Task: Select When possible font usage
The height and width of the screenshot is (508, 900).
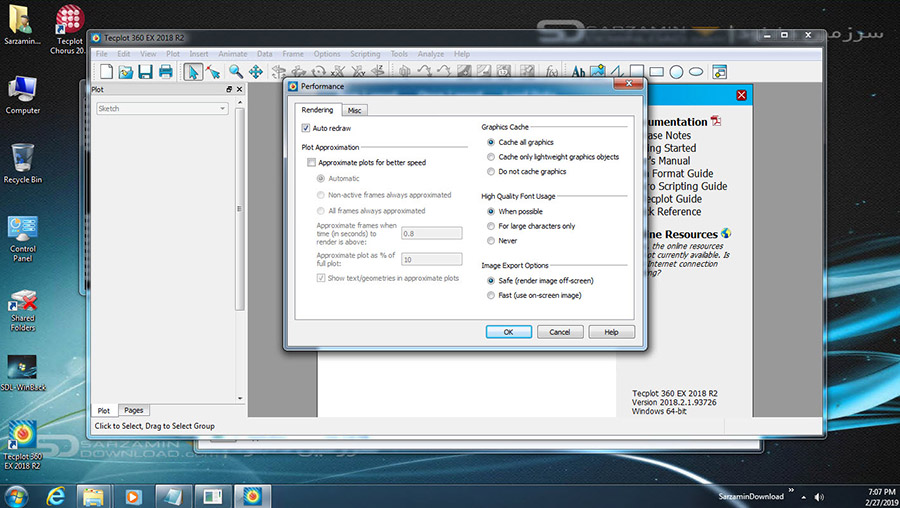Action: click(491, 211)
